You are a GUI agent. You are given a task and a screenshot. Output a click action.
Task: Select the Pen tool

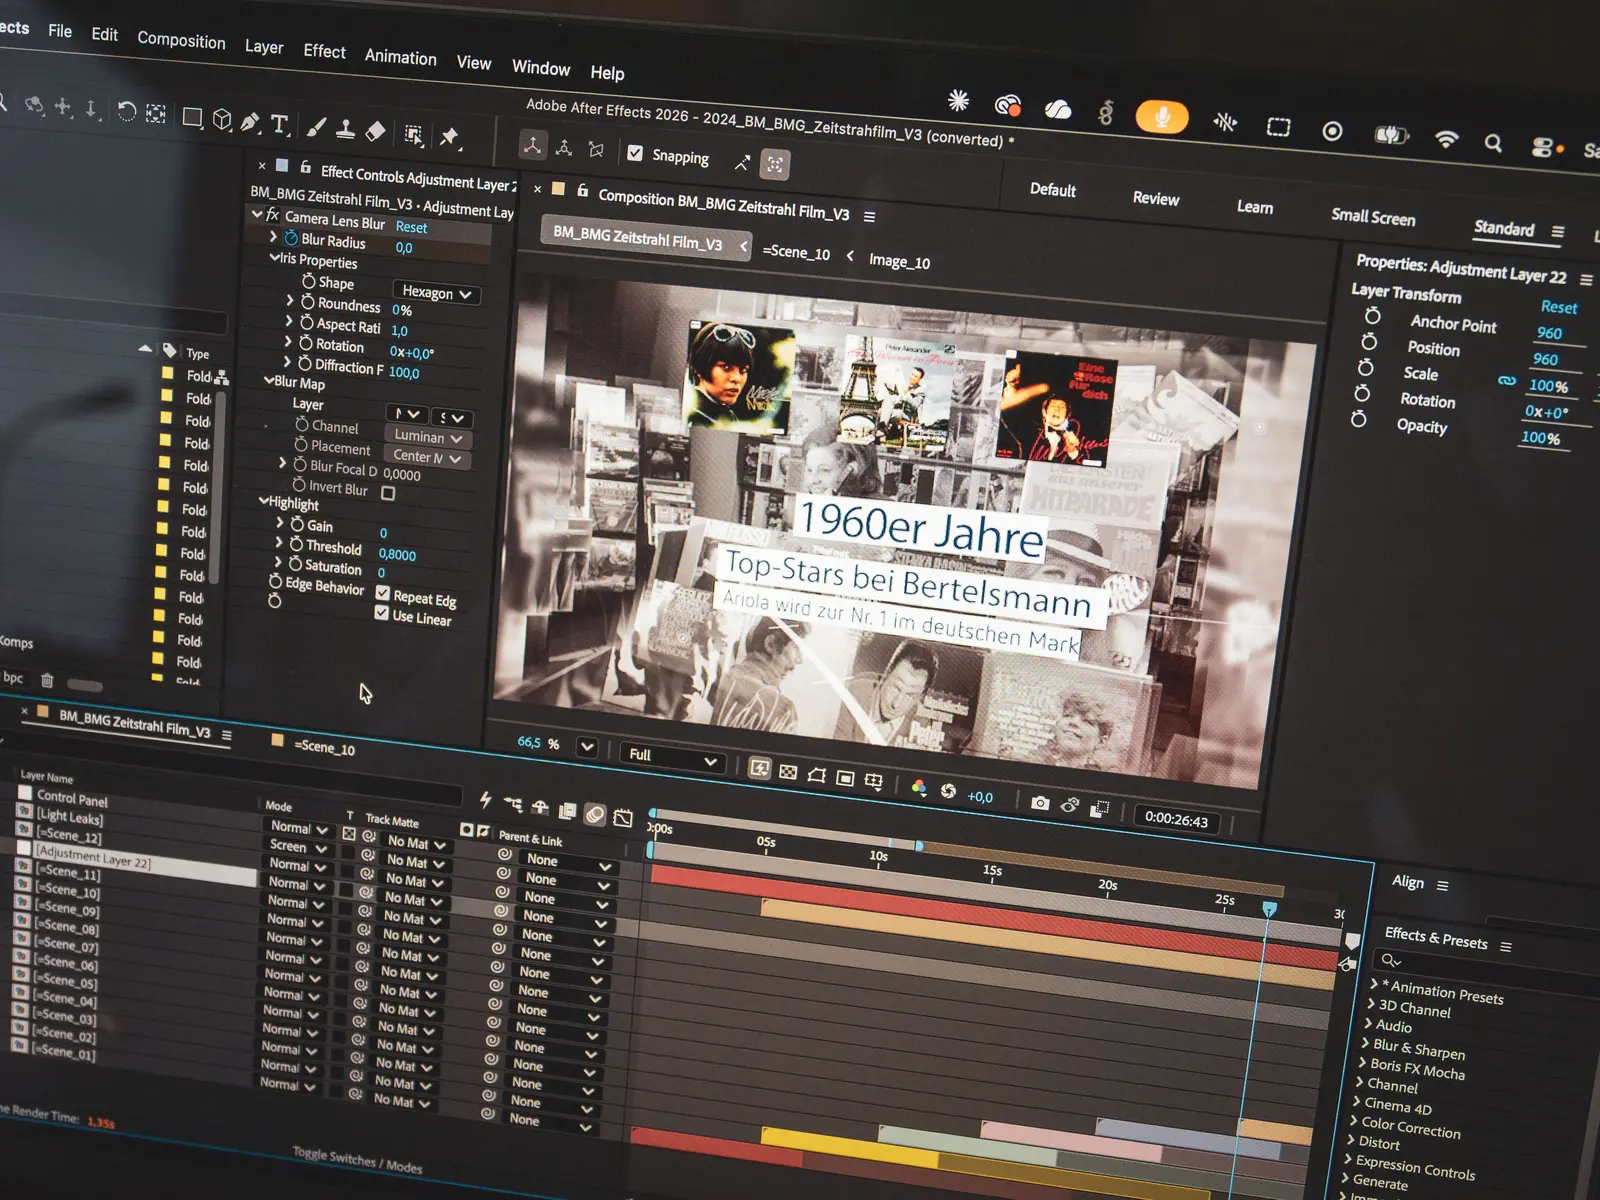click(250, 123)
